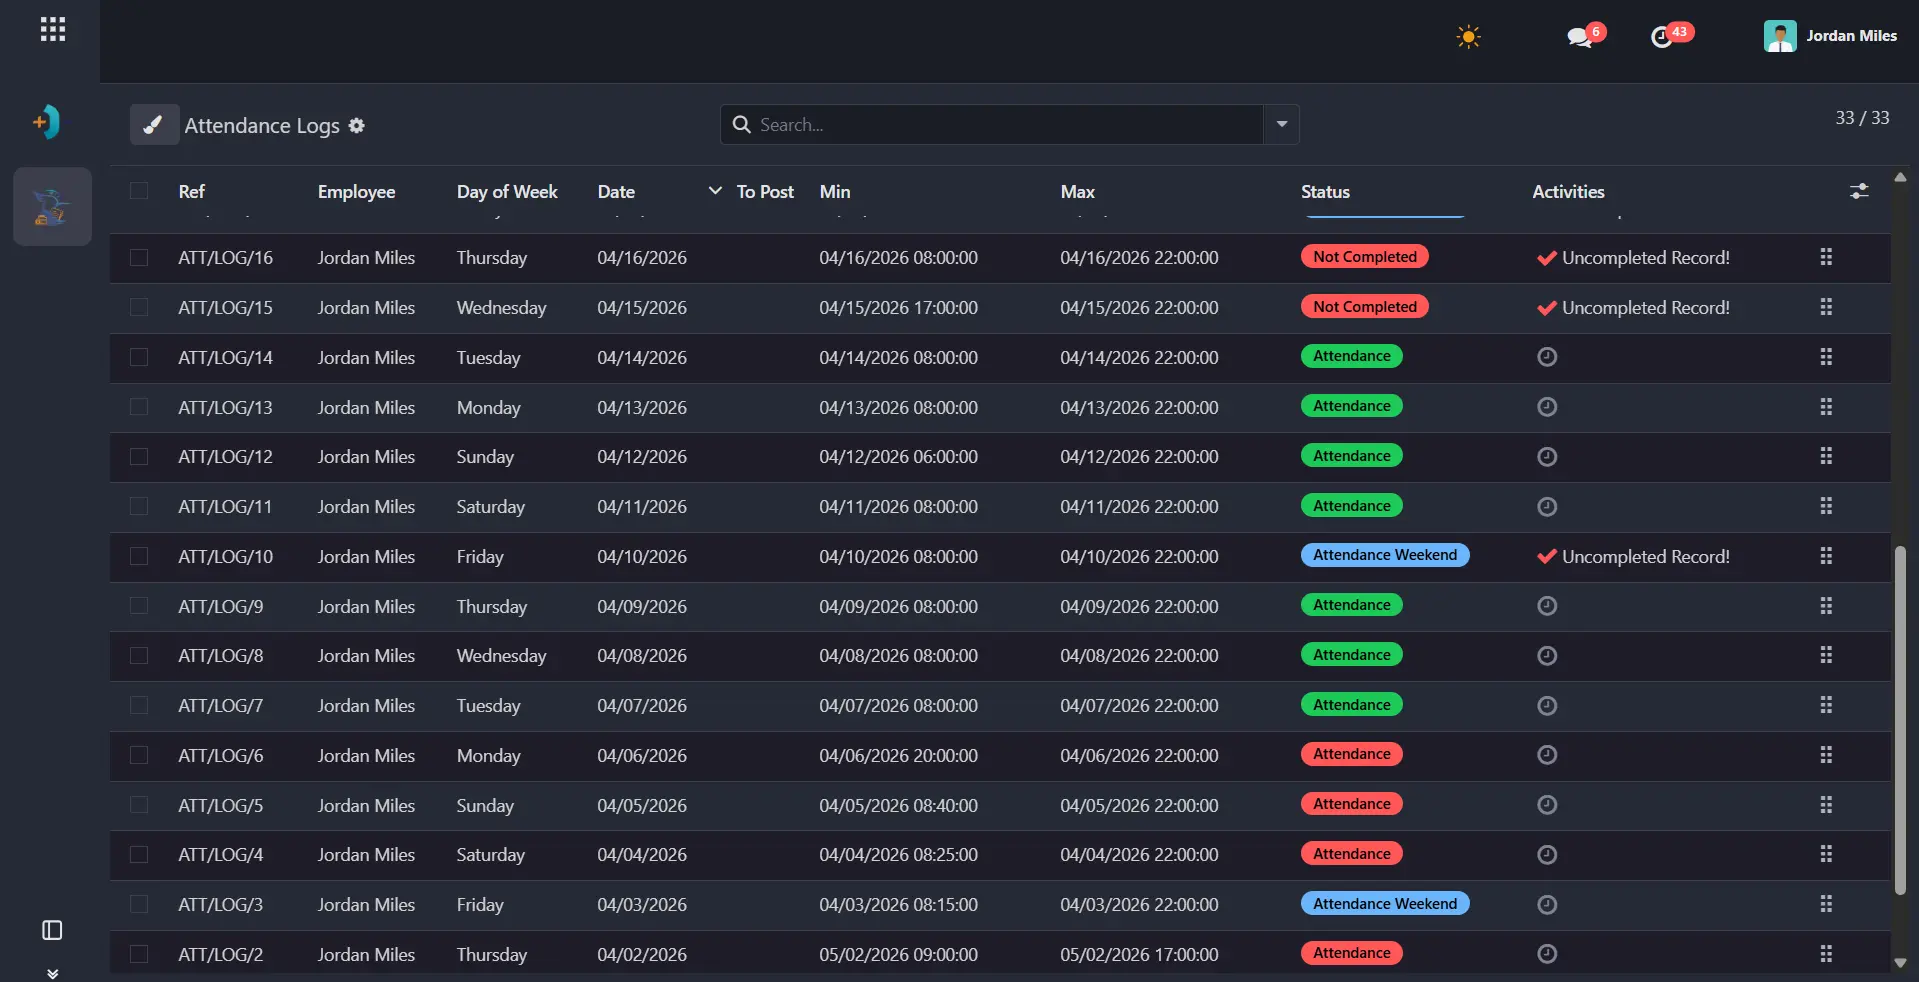Screen dimensions: 1919x982
Task: Expand sidebar with bottom double chevron
Action: (52, 973)
